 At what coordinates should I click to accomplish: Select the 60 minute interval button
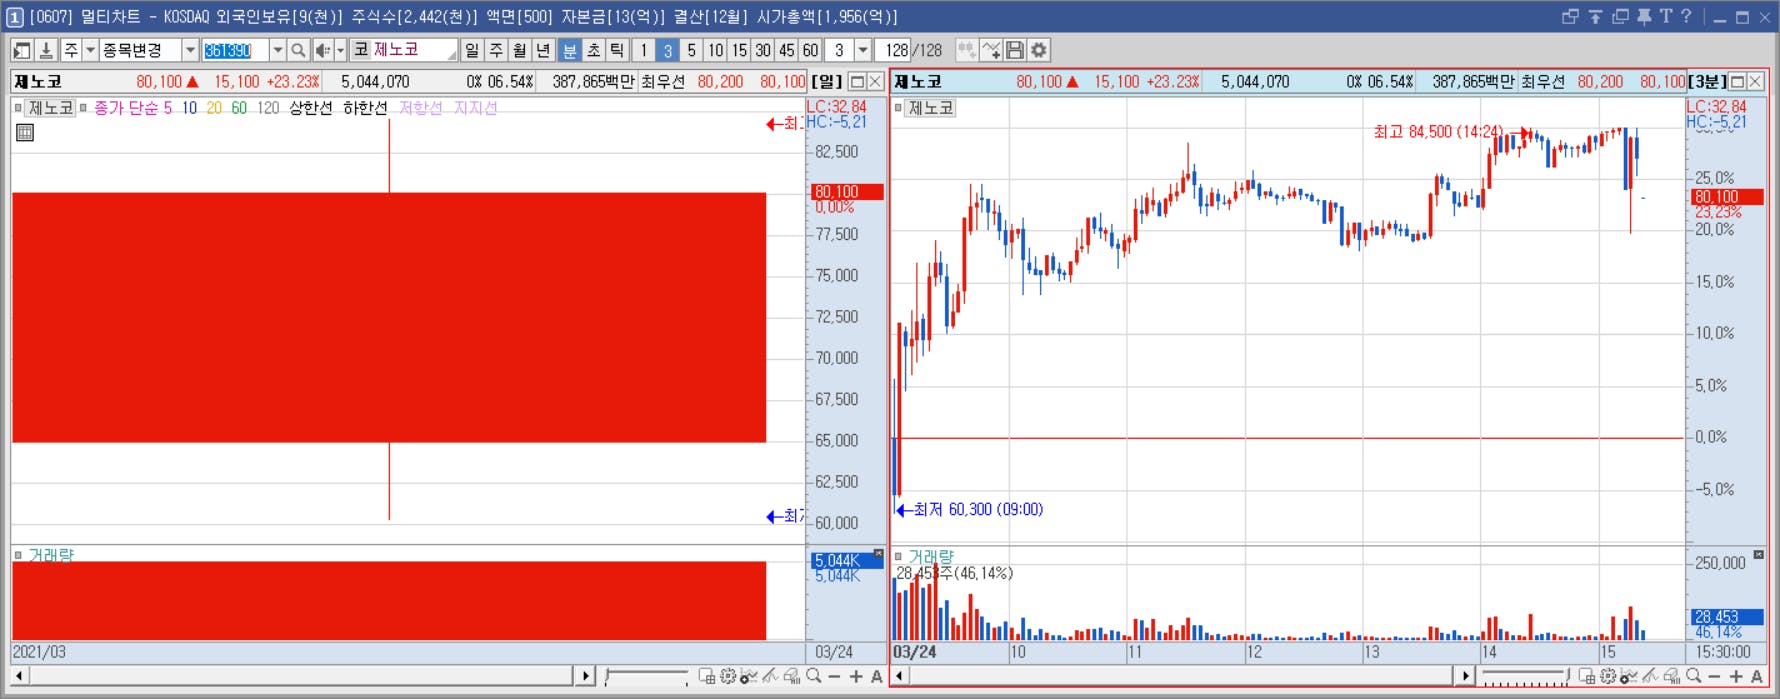point(811,50)
